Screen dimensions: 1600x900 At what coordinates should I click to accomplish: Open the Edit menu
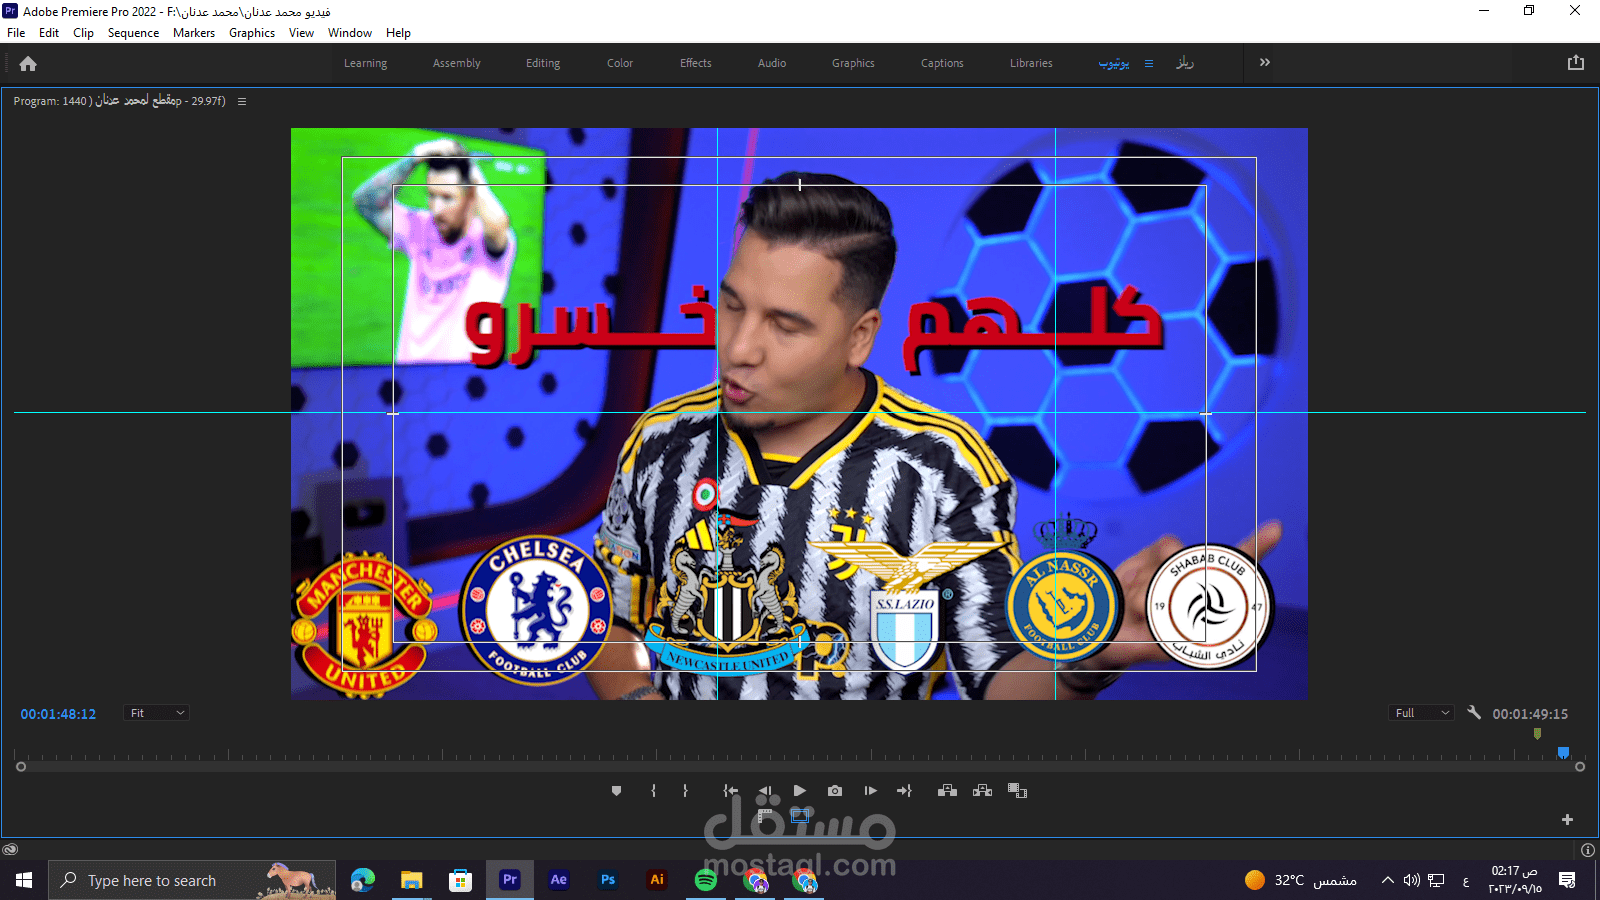49,33
